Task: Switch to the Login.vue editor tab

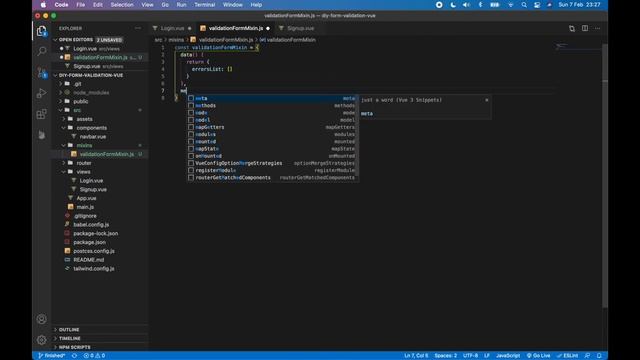Action: (172, 28)
